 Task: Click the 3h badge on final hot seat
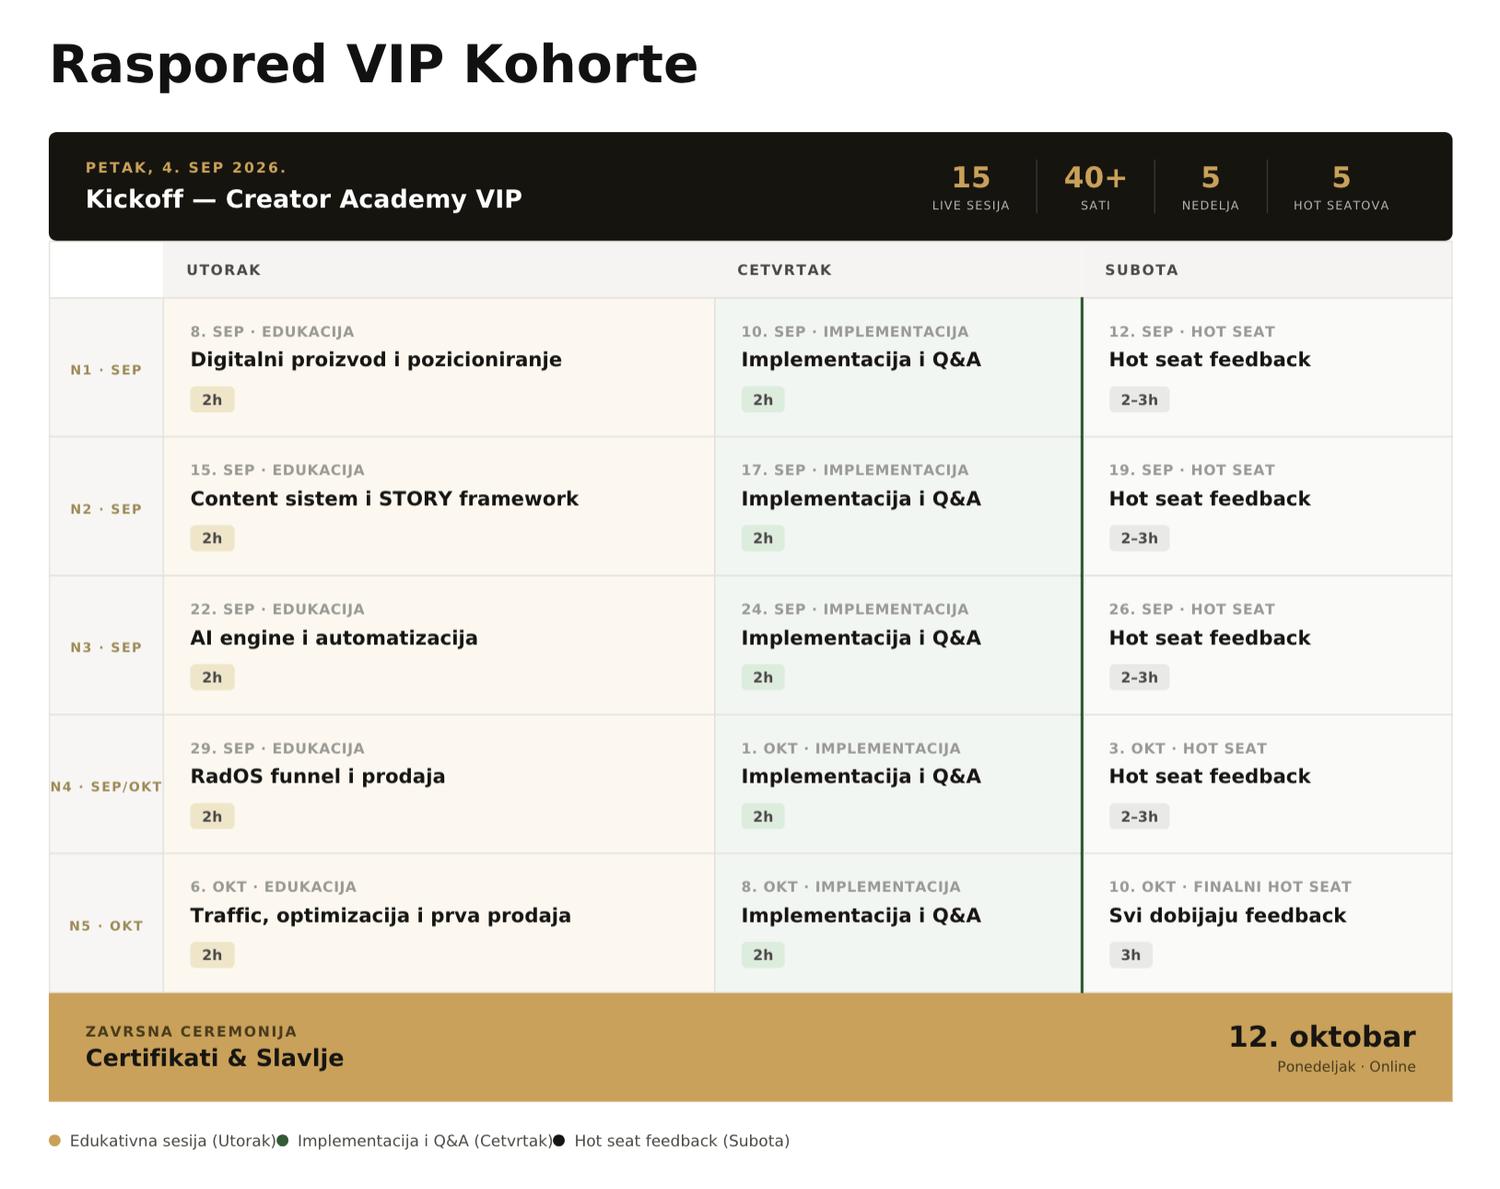pyautogui.click(x=1131, y=955)
